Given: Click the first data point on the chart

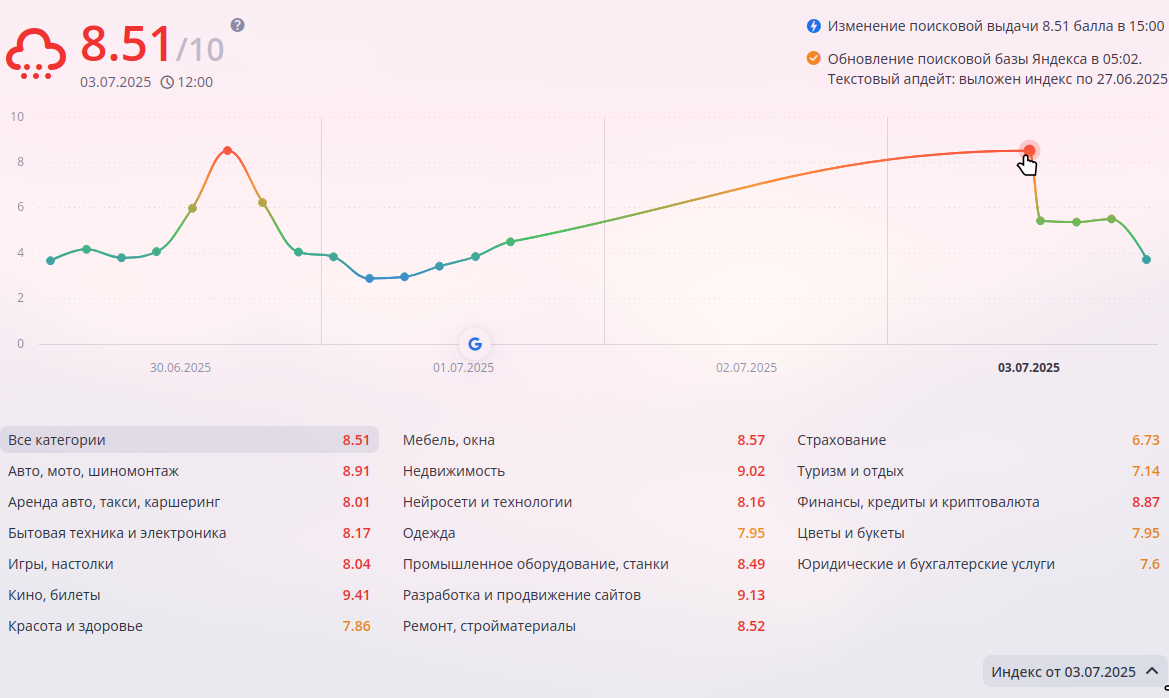Looking at the screenshot, I should (51, 261).
